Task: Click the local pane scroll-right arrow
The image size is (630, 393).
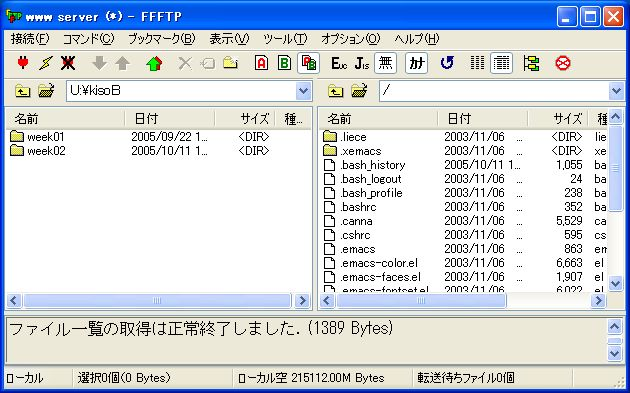Action: click(x=302, y=301)
